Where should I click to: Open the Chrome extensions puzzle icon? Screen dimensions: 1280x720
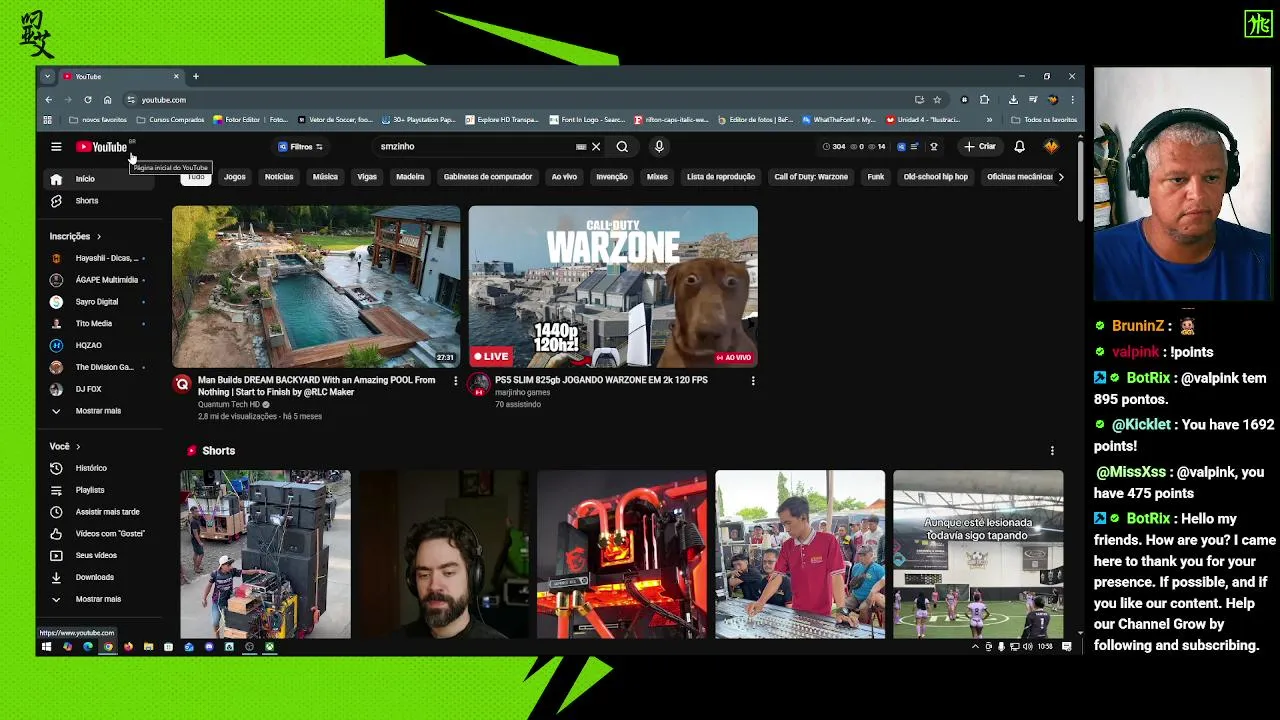point(984,100)
